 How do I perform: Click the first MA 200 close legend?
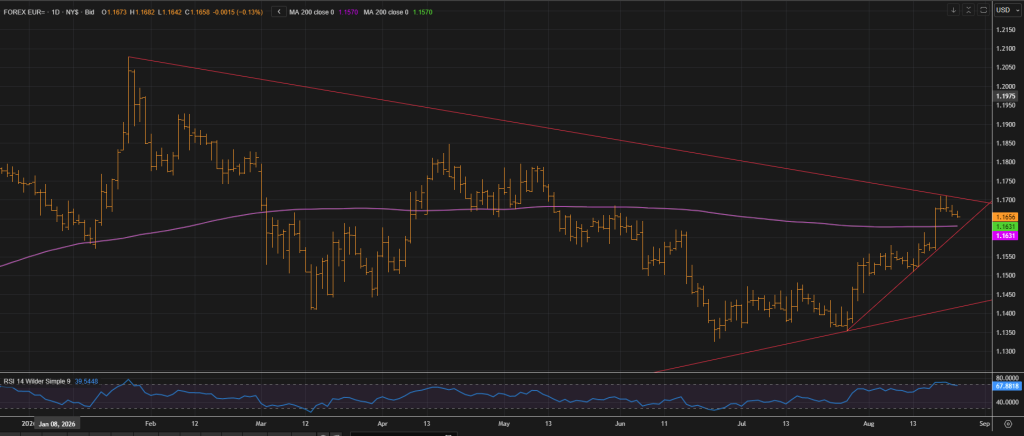pyautogui.click(x=324, y=12)
